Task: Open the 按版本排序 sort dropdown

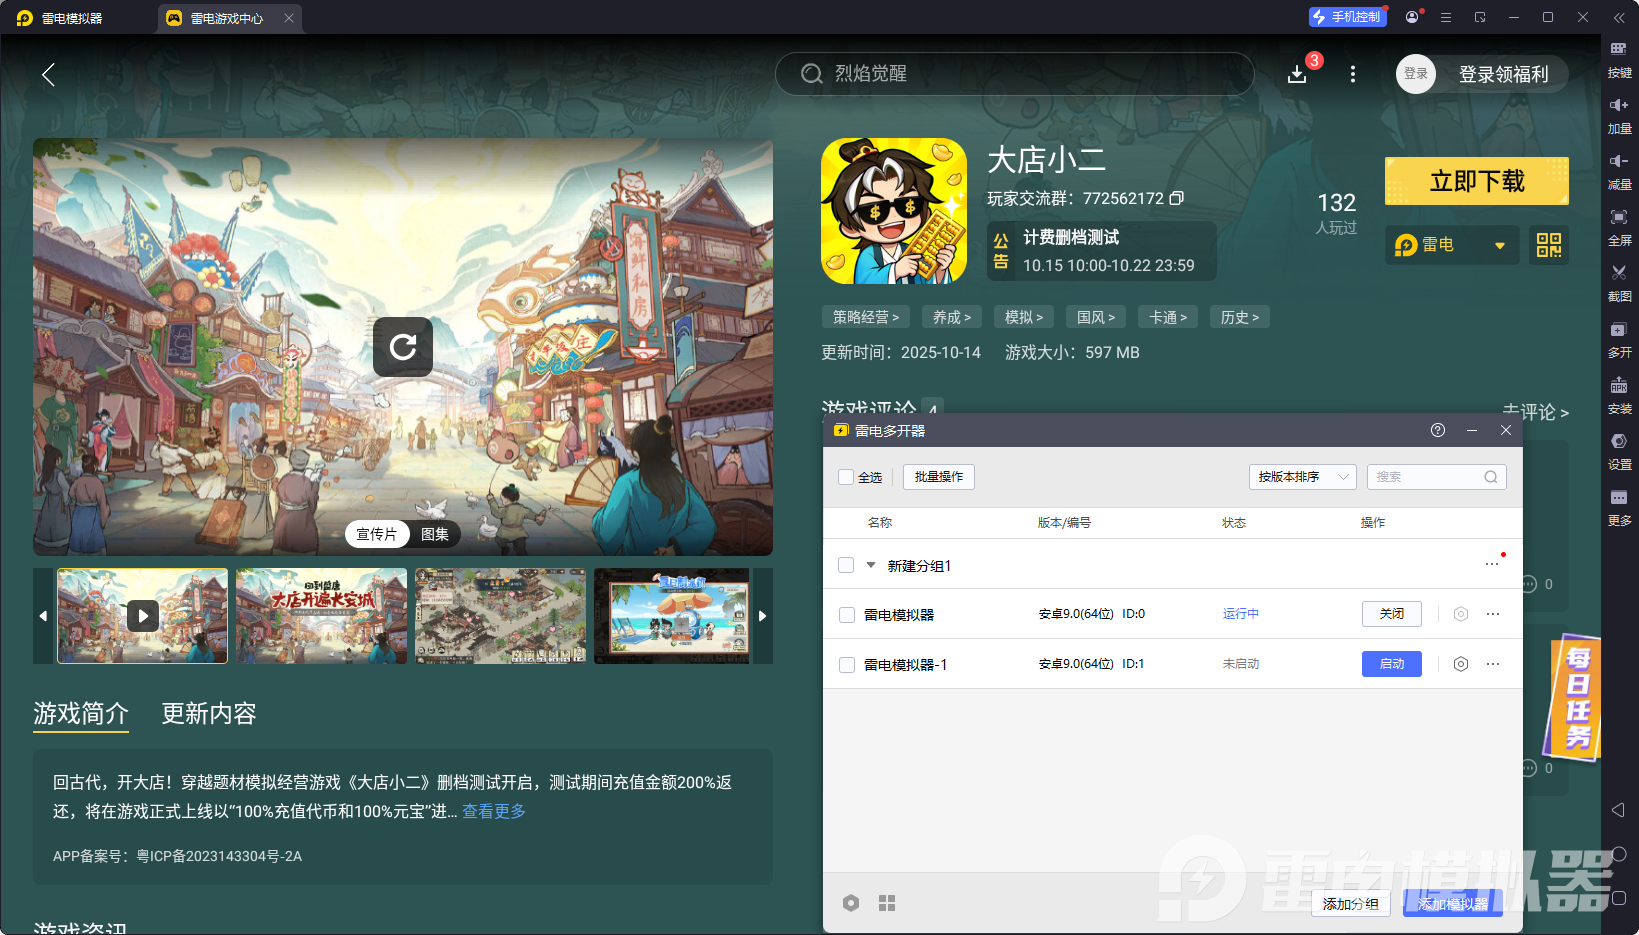Action: (x=1302, y=477)
